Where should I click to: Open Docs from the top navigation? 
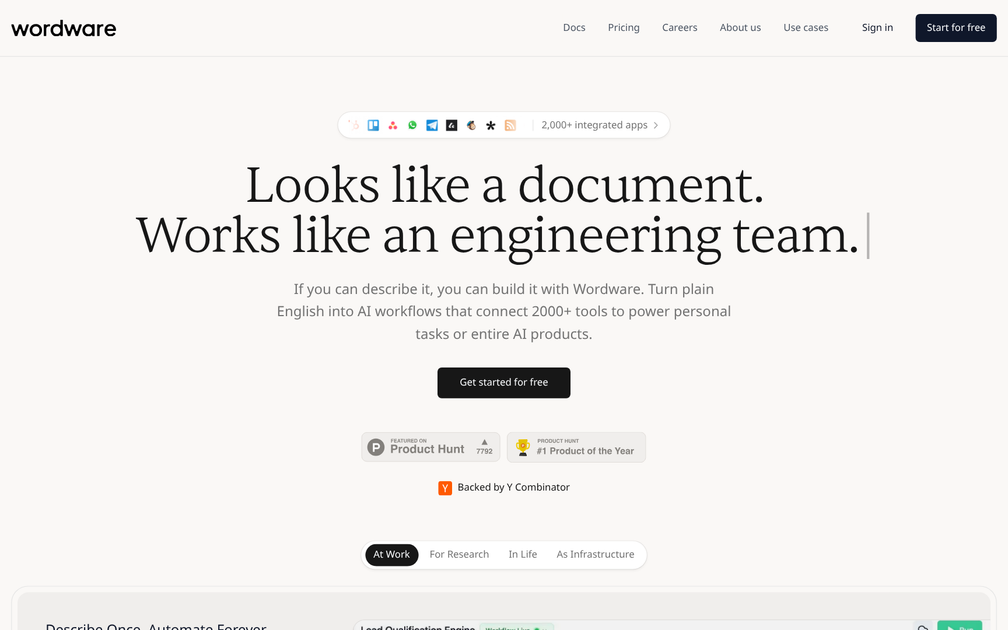pyautogui.click(x=574, y=27)
